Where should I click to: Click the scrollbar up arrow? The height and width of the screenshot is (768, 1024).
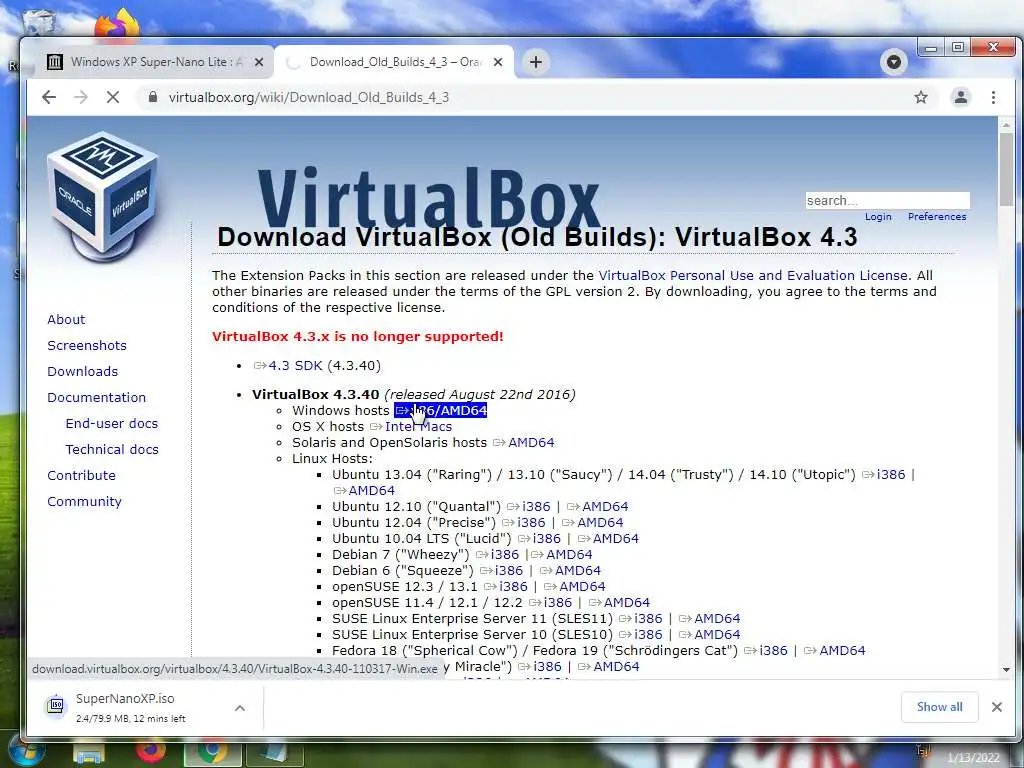(1006, 125)
